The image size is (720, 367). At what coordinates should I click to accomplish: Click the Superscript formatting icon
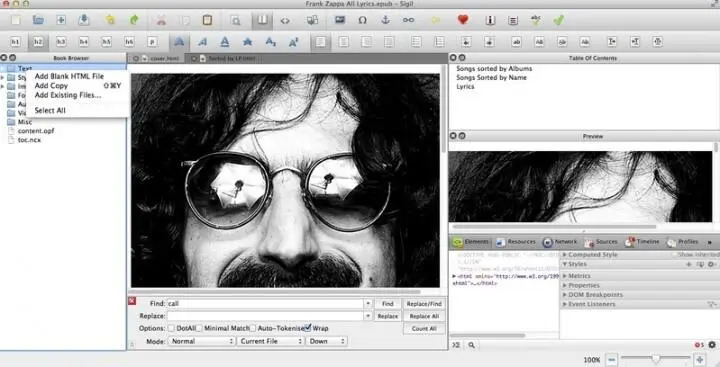(293, 42)
